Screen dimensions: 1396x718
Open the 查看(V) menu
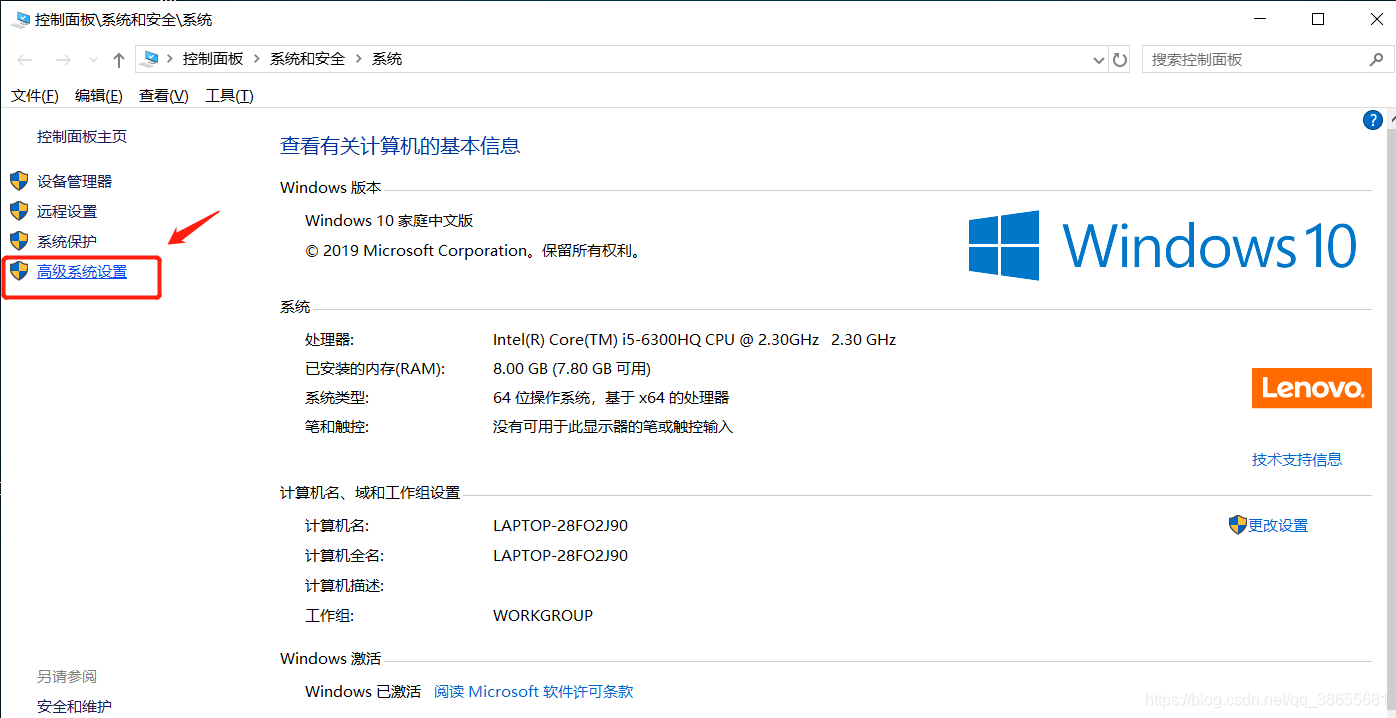click(164, 96)
